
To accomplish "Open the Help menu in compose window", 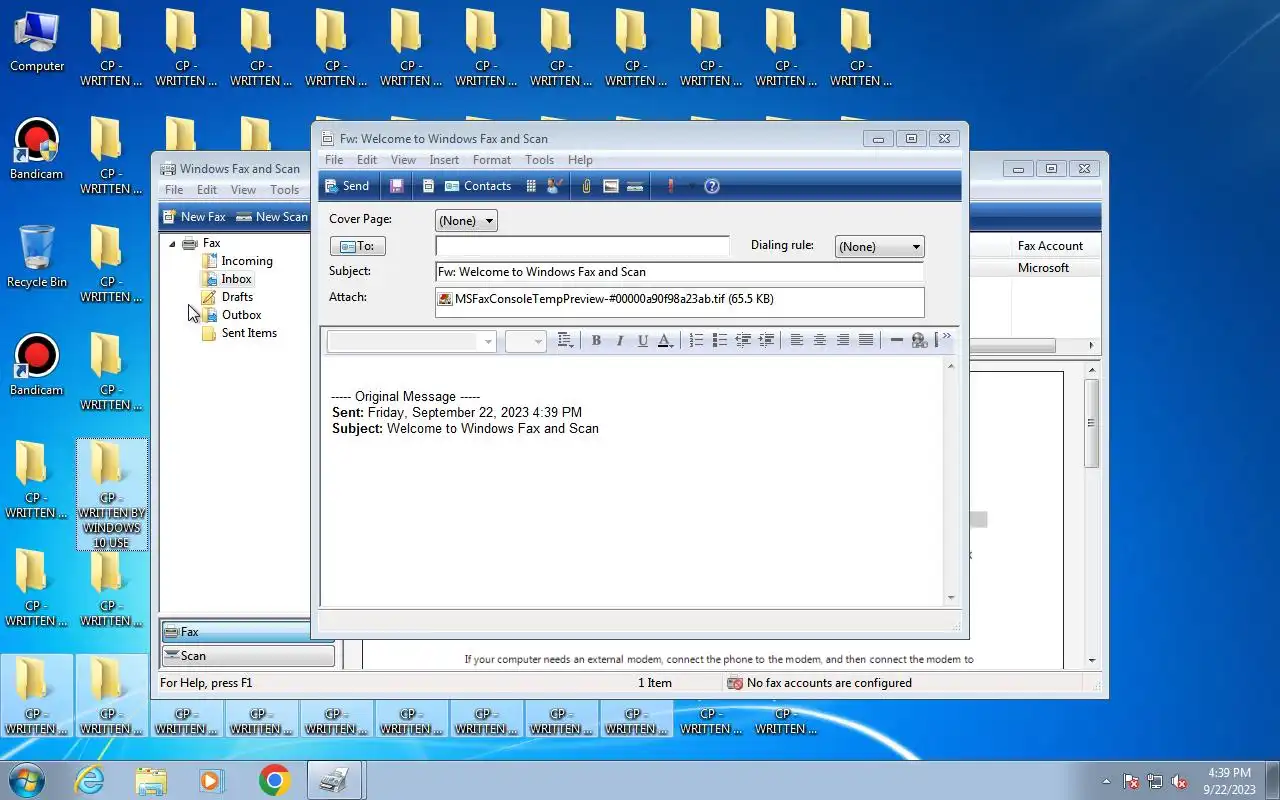I will (580, 160).
